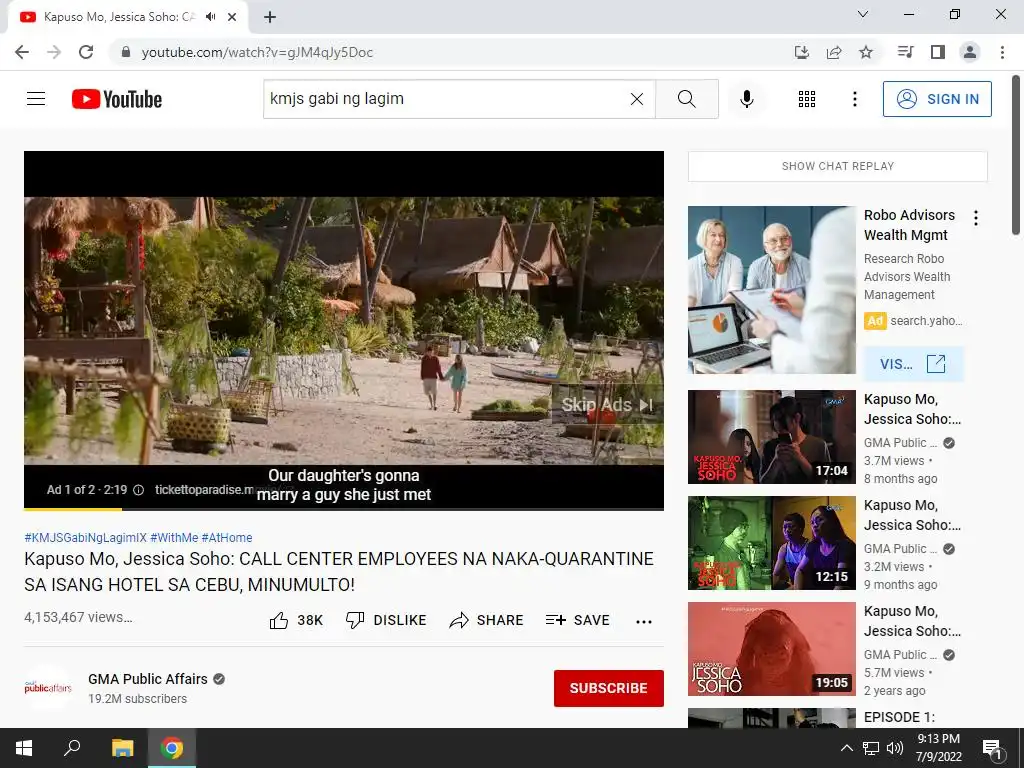Bookmark this page with the star icon
Screen dimensions: 1024x768
(x=865, y=52)
